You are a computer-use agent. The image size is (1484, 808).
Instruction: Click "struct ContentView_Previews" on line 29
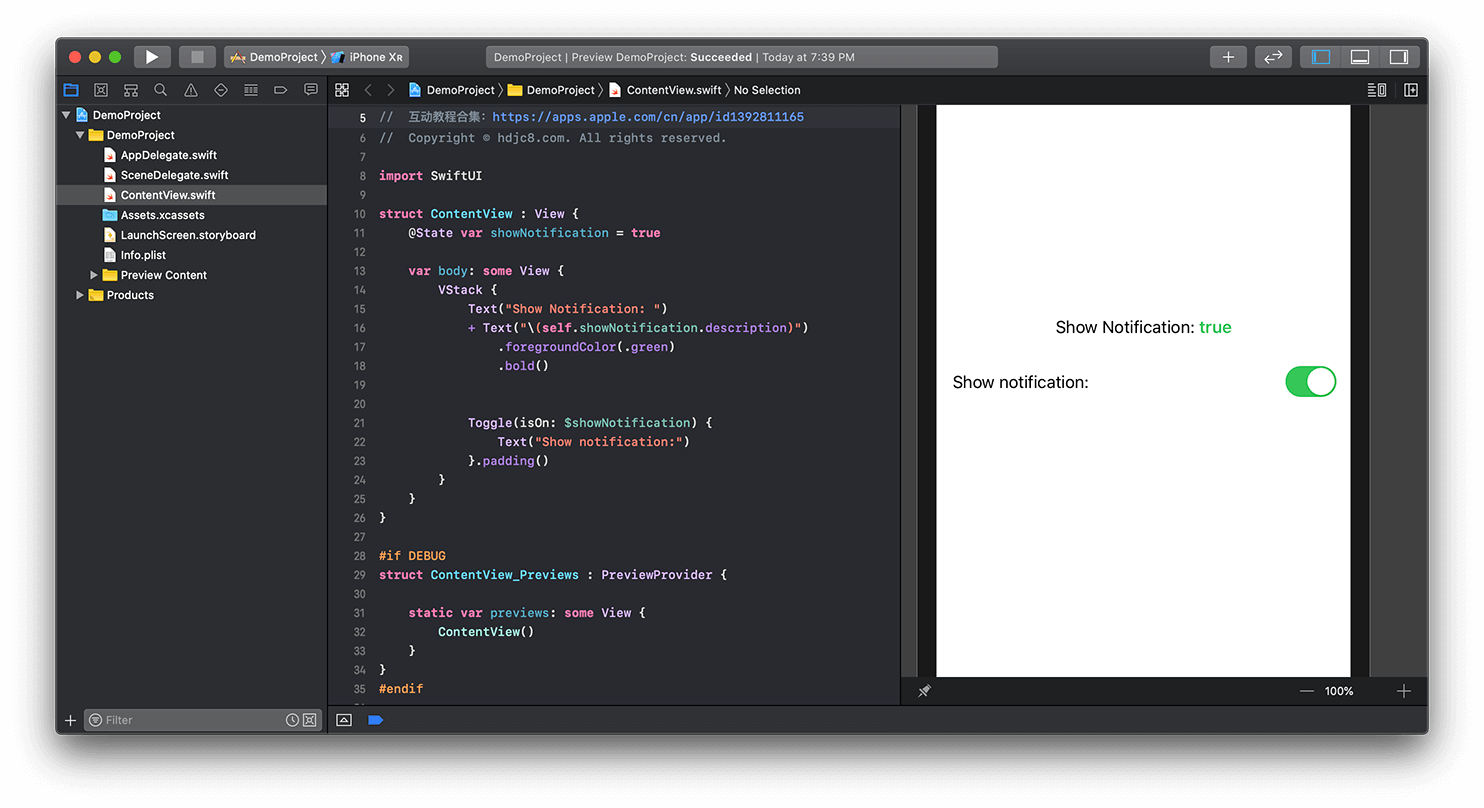click(479, 575)
